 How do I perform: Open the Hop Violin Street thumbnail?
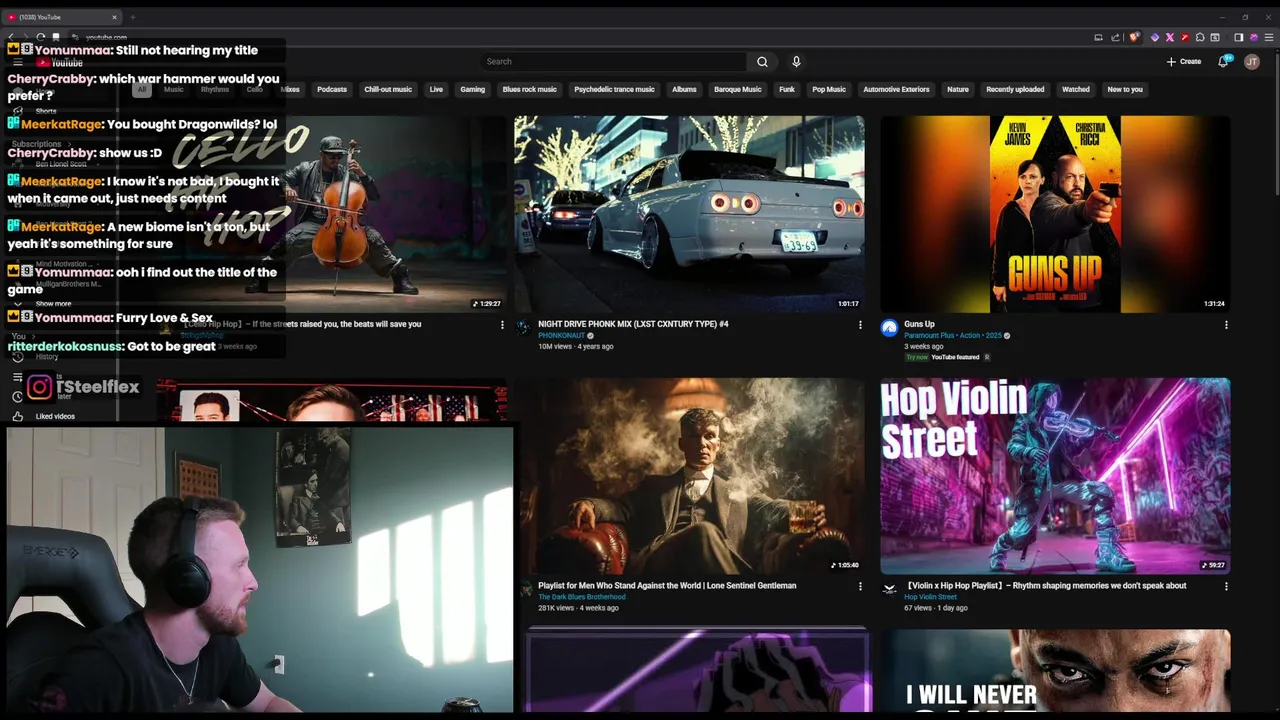point(1055,476)
